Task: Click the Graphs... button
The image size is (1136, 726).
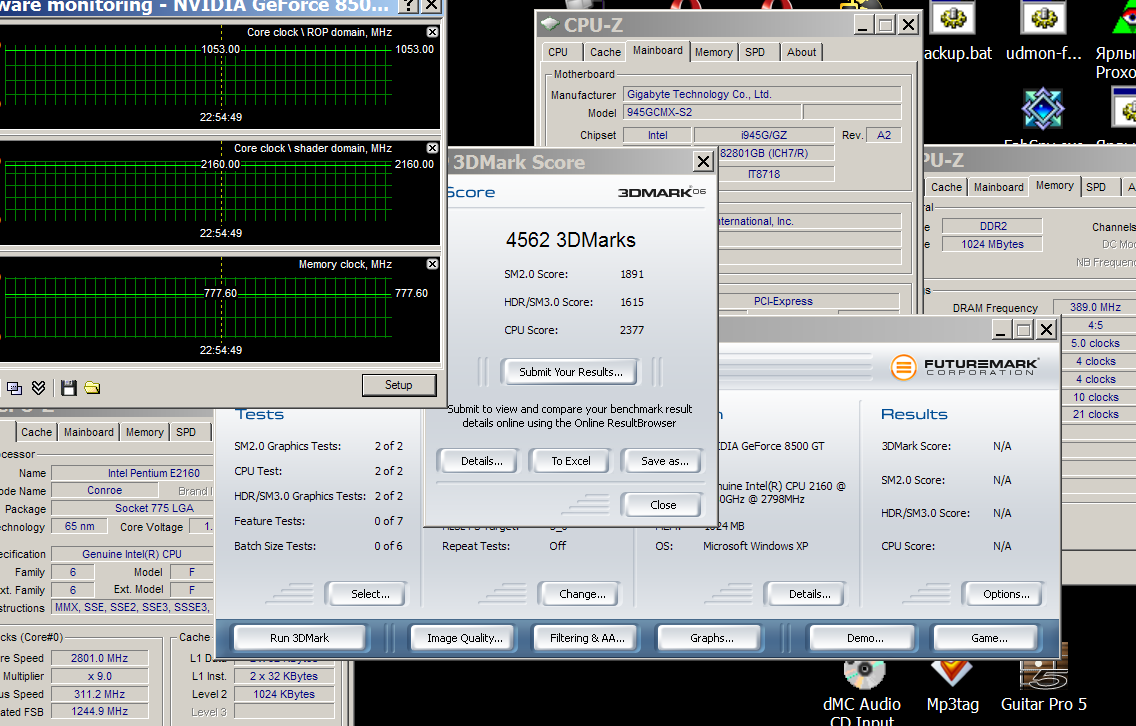Action: coord(711,638)
